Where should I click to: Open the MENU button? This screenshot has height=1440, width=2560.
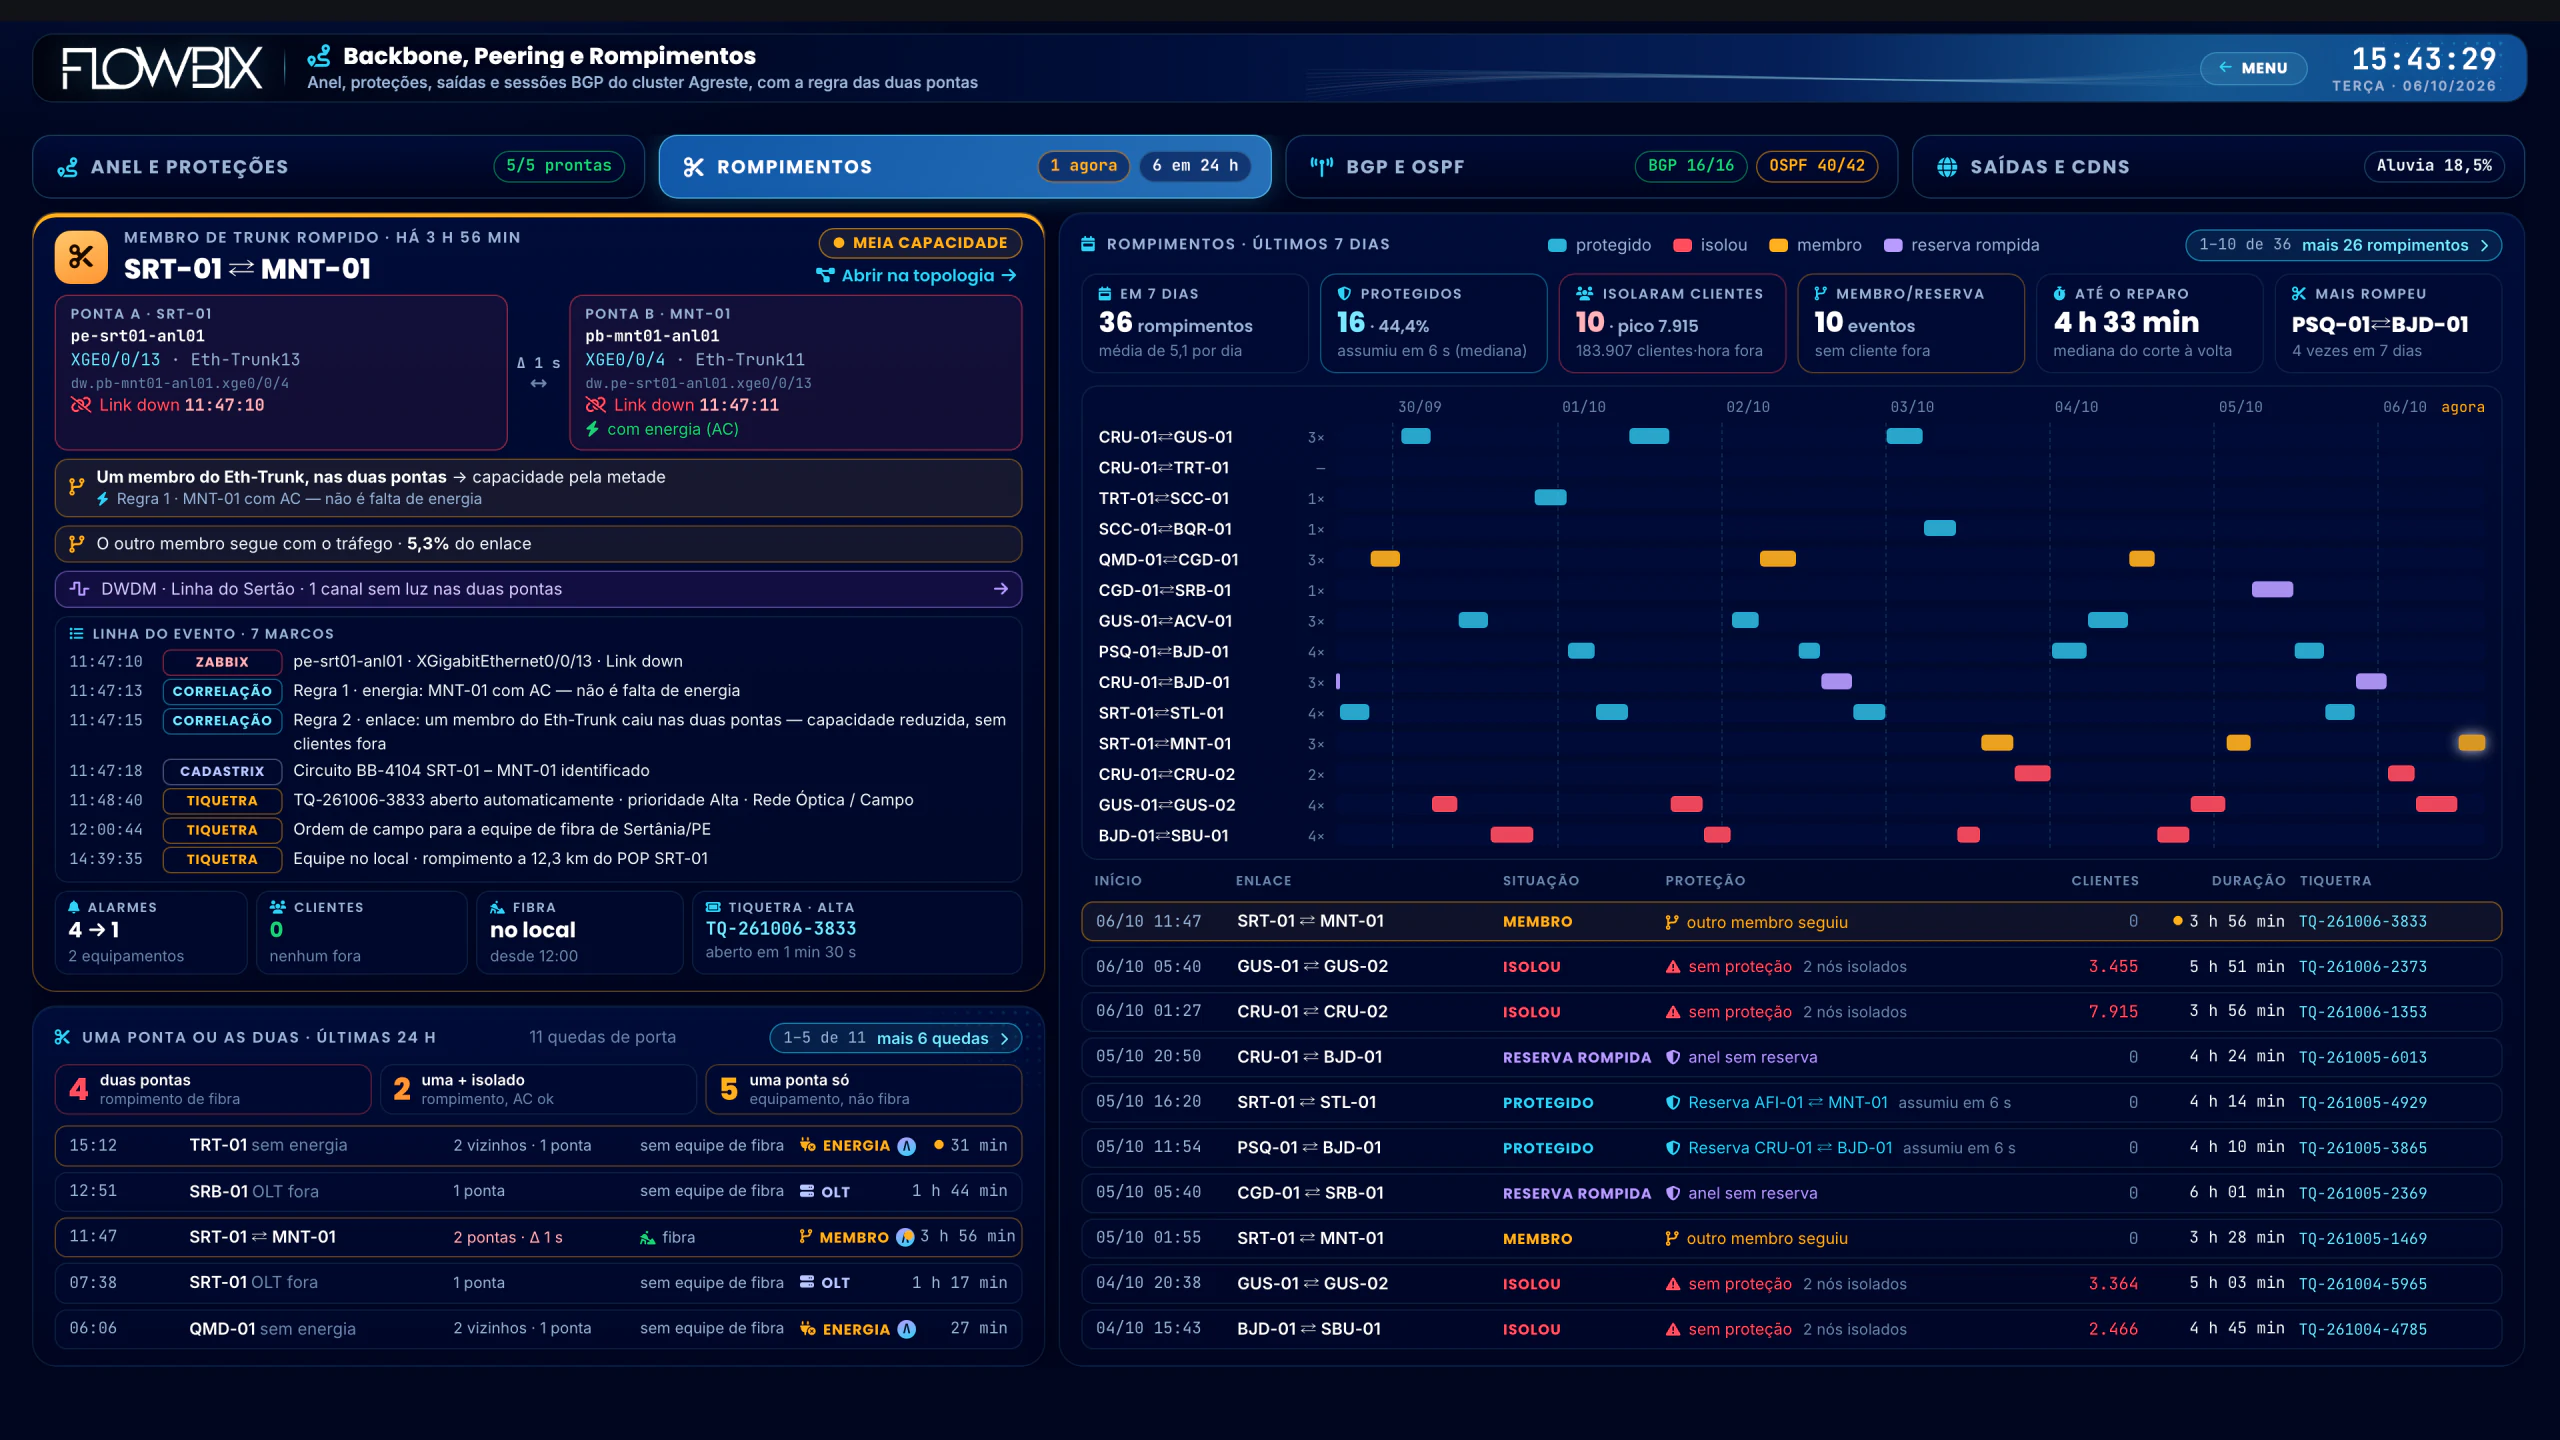(x=2253, y=68)
